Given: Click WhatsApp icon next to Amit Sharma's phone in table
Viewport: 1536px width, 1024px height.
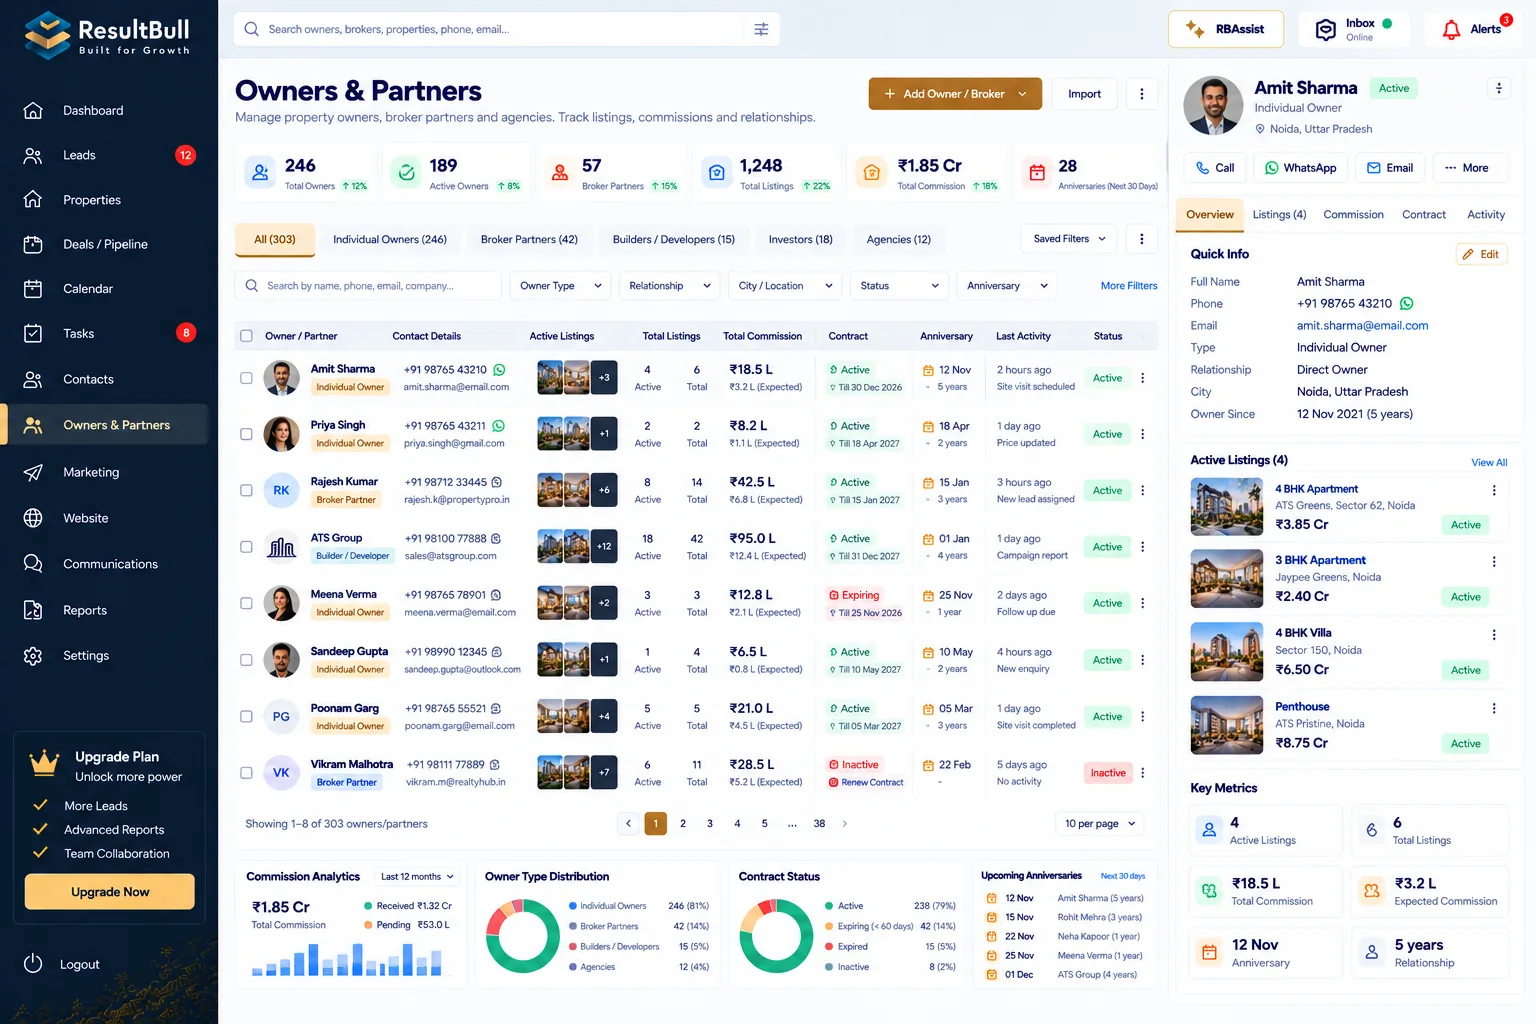Looking at the screenshot, I should [499, 370].
